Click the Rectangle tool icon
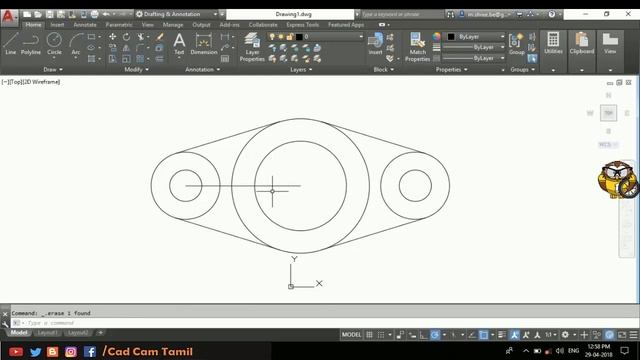Viewport: 640px width, 360px height. coord(91,37)
